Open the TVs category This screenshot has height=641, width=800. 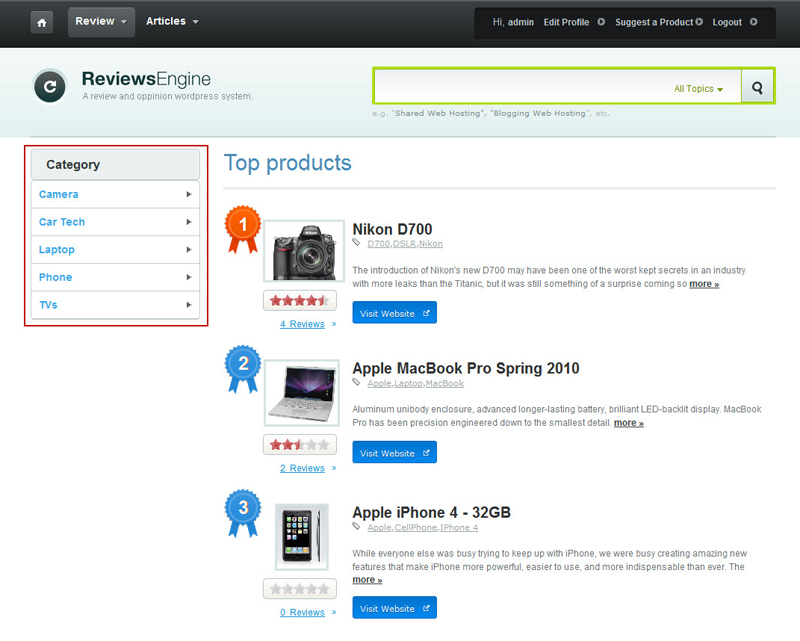48,305
